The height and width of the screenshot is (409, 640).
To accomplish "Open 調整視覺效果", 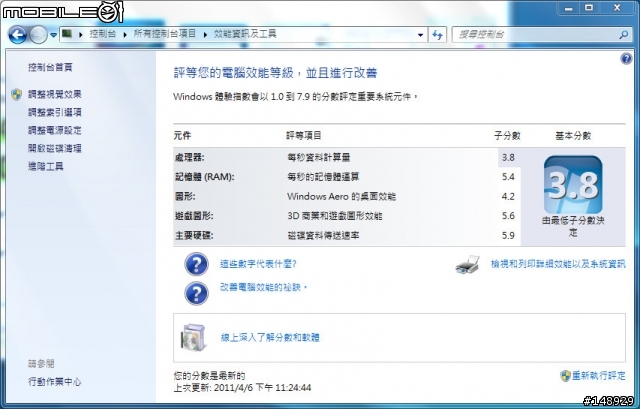I will tap(55, 94).
